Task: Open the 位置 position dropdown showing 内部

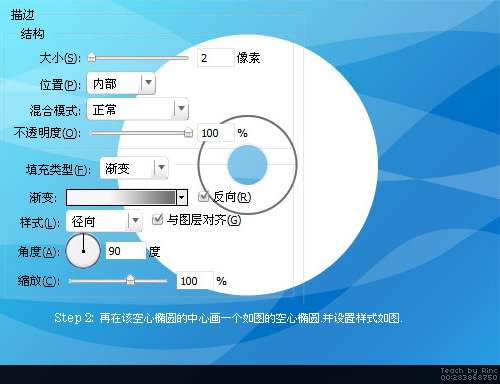Action: 121,83
